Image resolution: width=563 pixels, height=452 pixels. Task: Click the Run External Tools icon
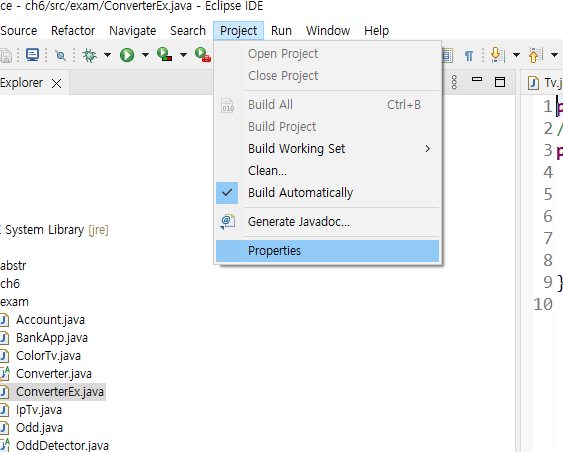click(x=203, y=55)
